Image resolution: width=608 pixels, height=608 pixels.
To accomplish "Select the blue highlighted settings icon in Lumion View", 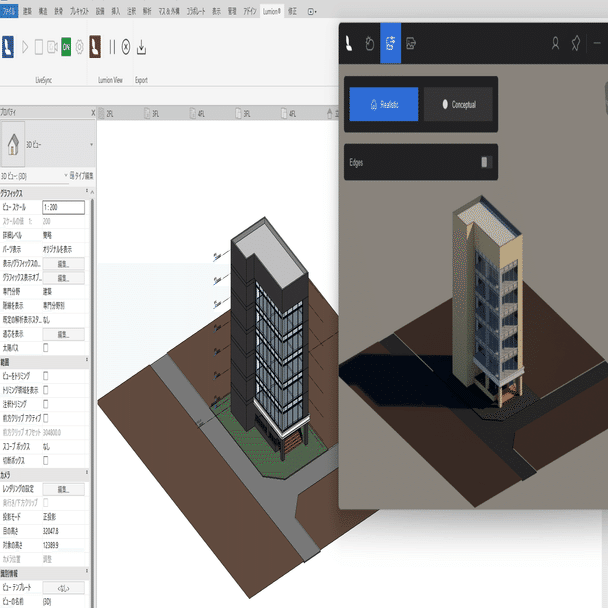I will pyautogui.click(x=390, y=43).
